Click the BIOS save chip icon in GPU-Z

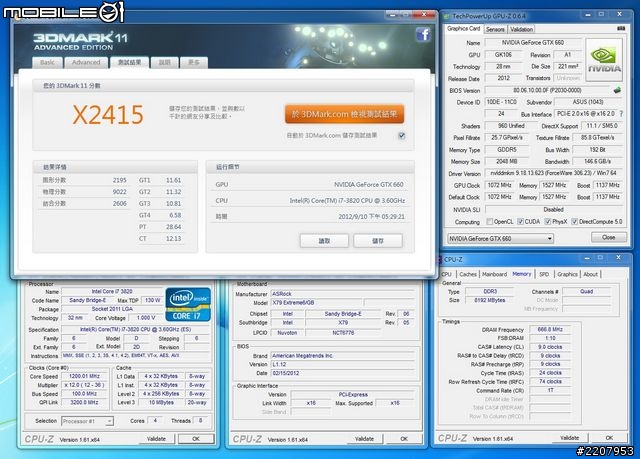pyautogui.click(x=617, y=90)
